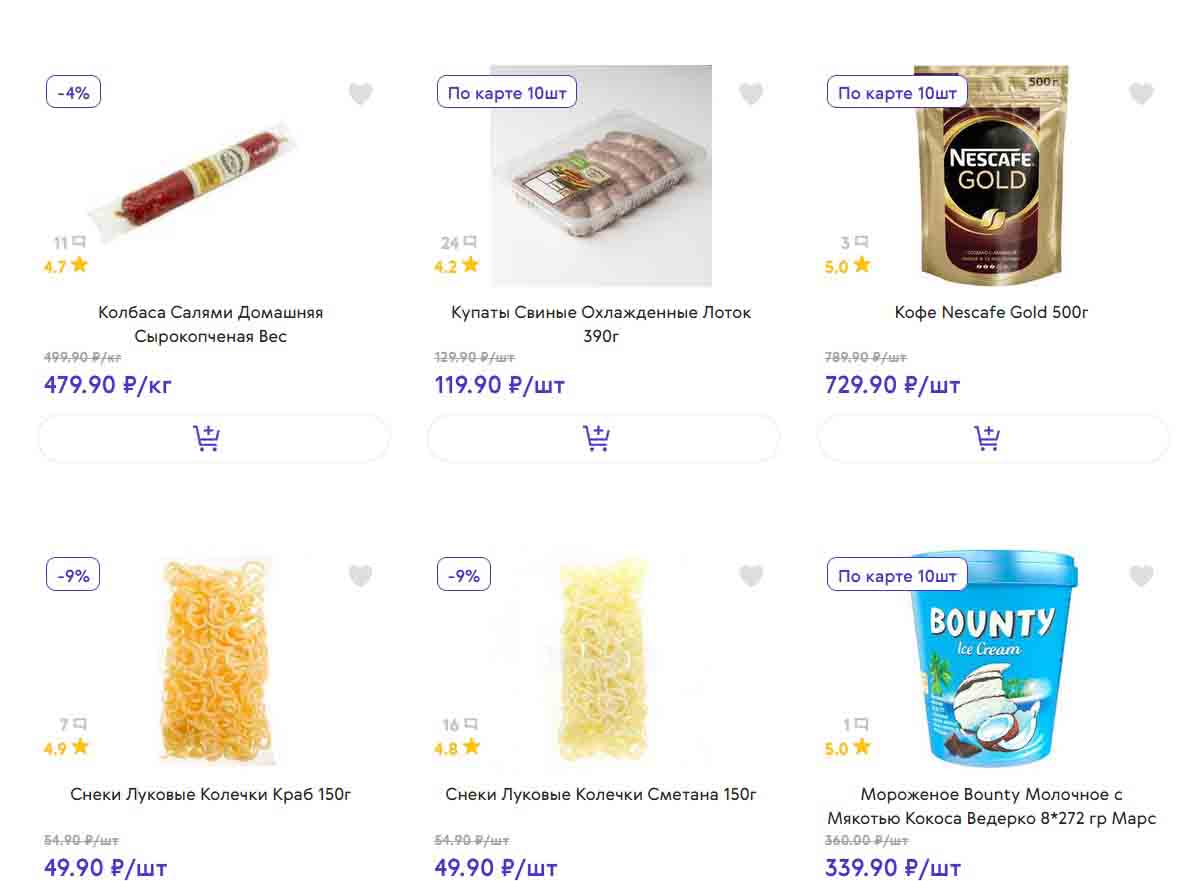
Task: Click heart icon on Bounty ice cream
Action: (1141, 576)
